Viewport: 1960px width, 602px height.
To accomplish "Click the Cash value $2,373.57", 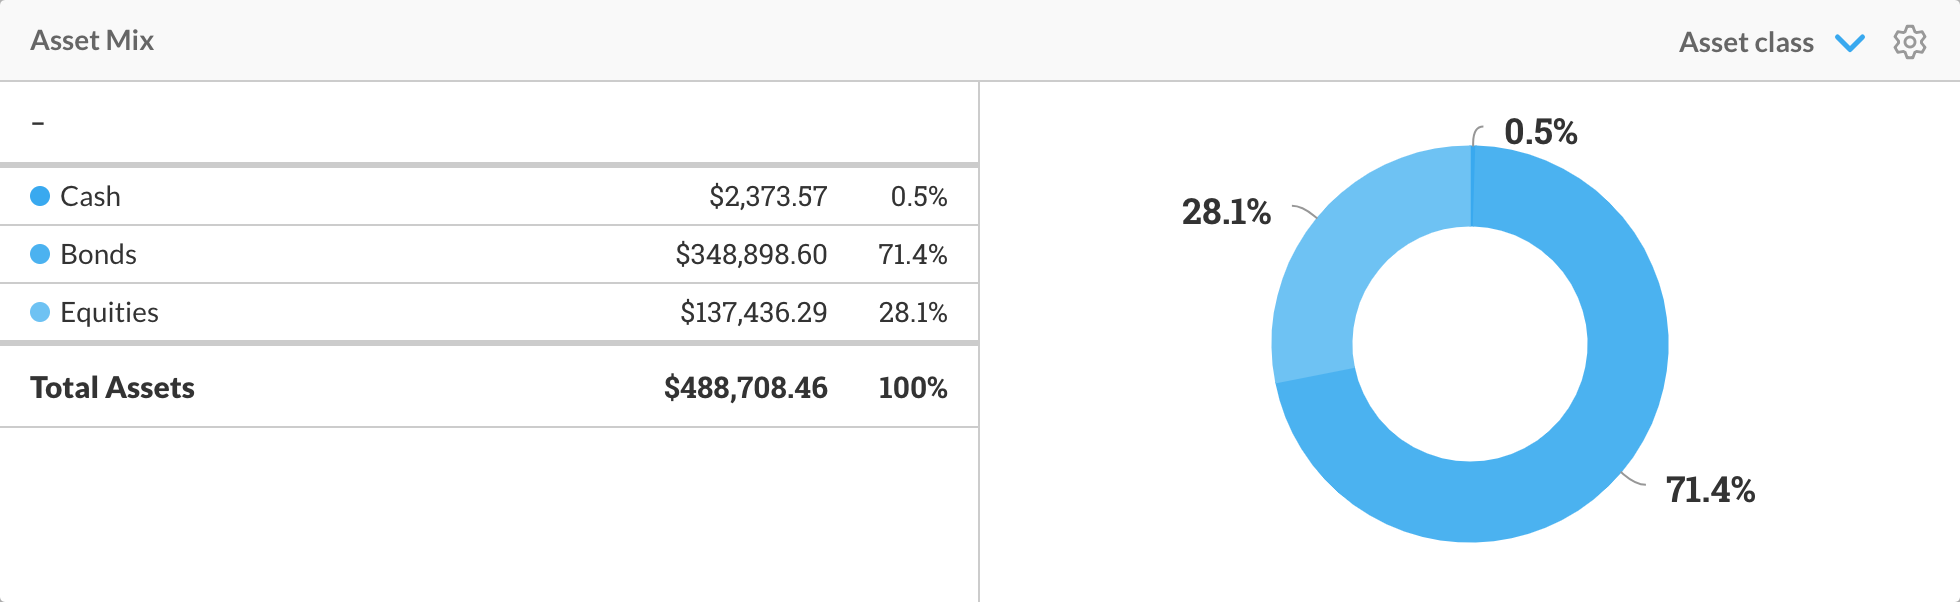I will coord(768,196).
